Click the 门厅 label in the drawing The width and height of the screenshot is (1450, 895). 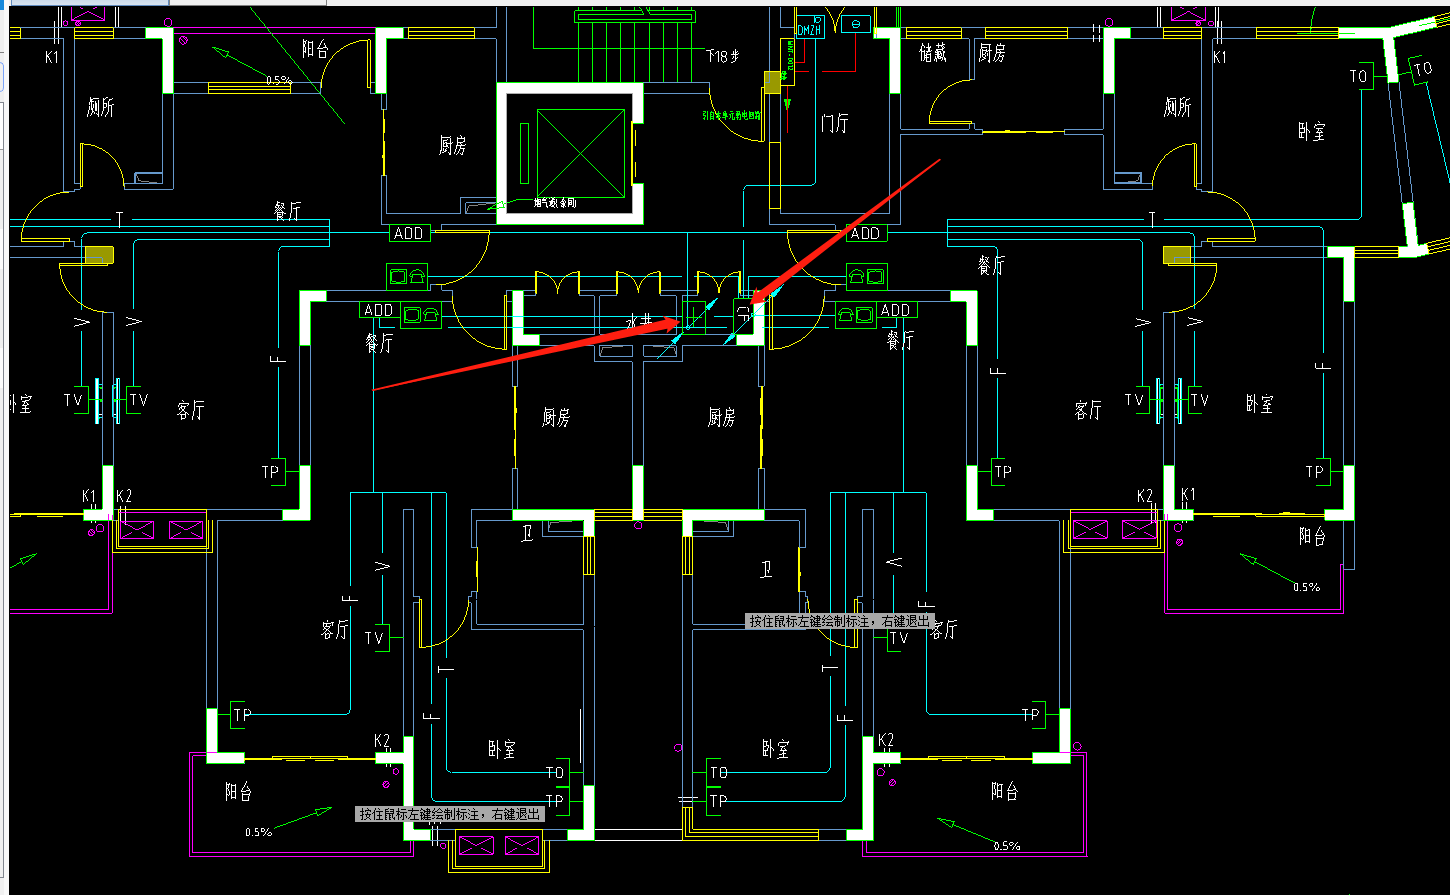(835, 123)
